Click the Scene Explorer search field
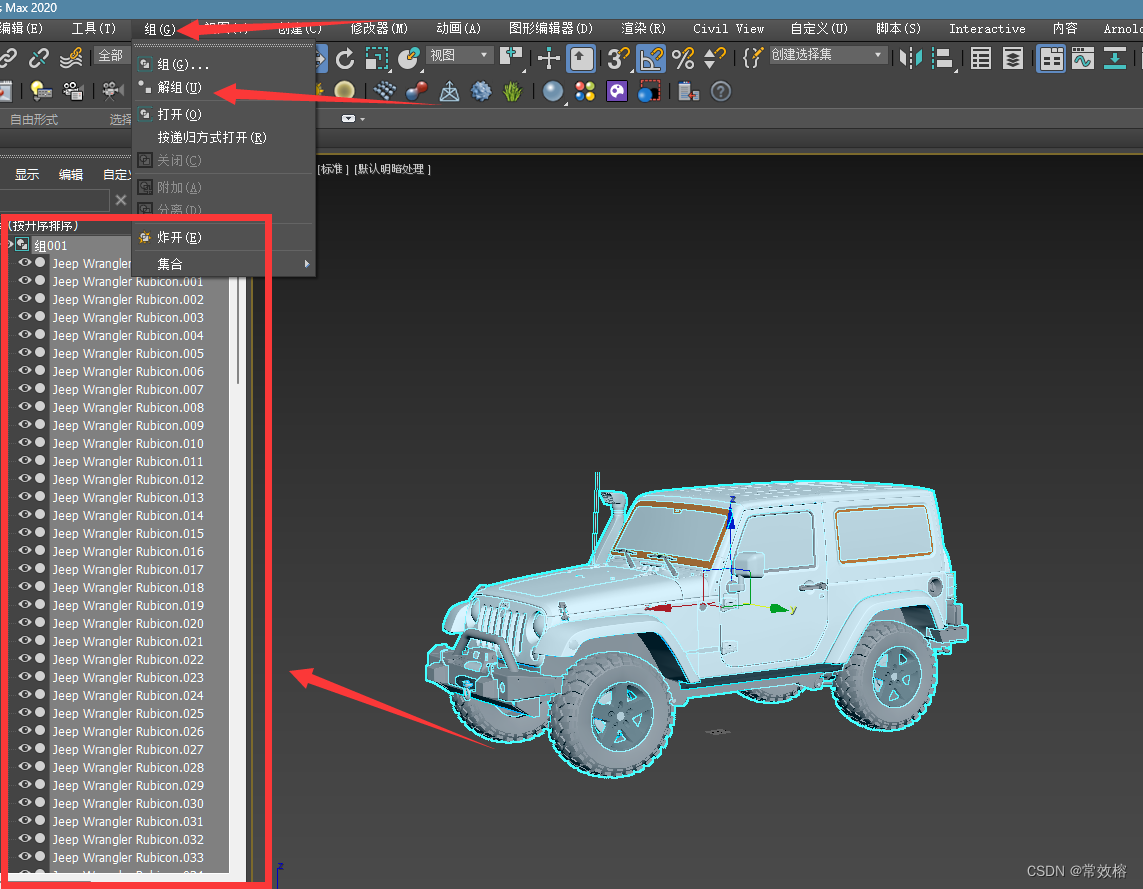The width and height of the screenshot is (1143, 889). tap(55, 200)
